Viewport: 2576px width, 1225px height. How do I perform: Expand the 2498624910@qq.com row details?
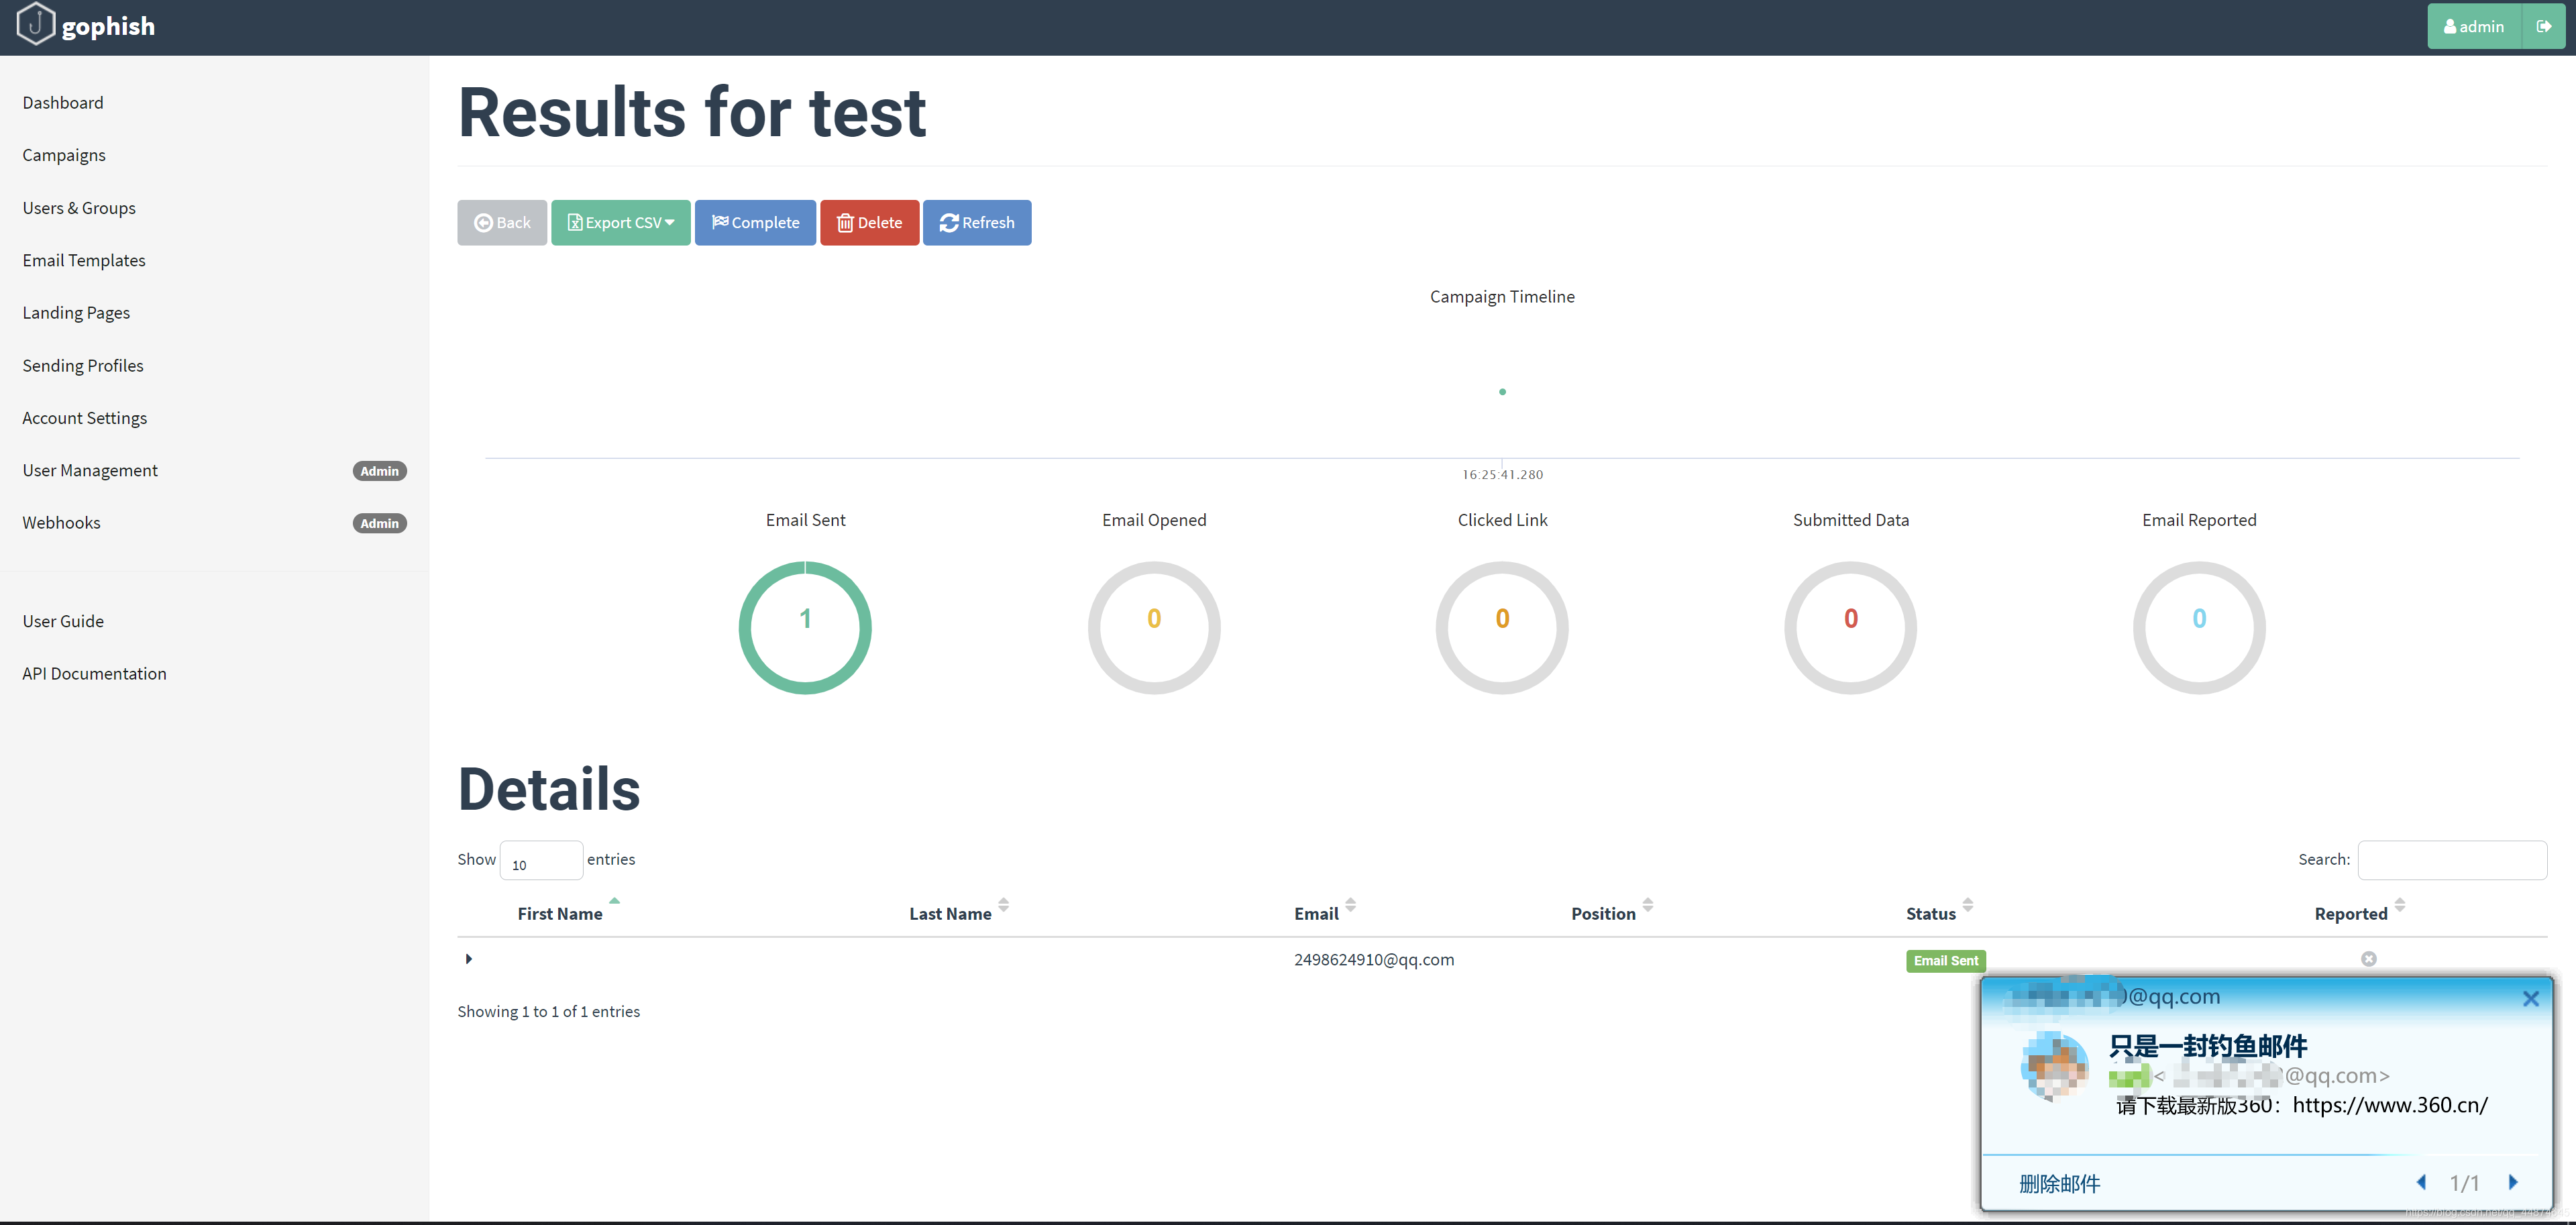[x=469, y=959]
